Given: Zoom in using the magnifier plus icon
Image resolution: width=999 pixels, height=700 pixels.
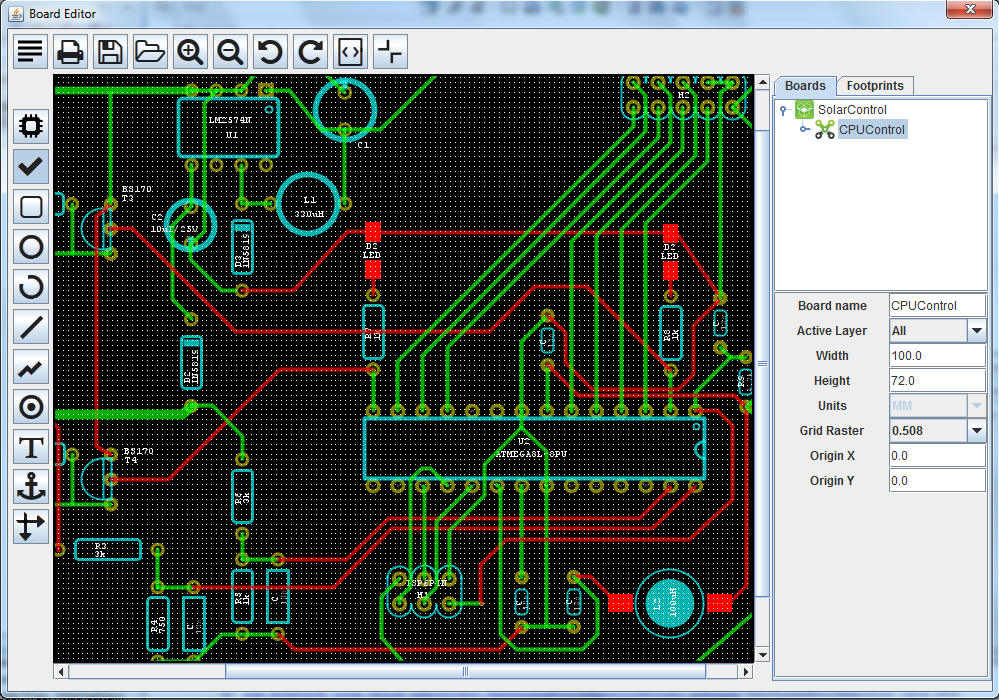Looking at the screenshot, I should (190, 51).
